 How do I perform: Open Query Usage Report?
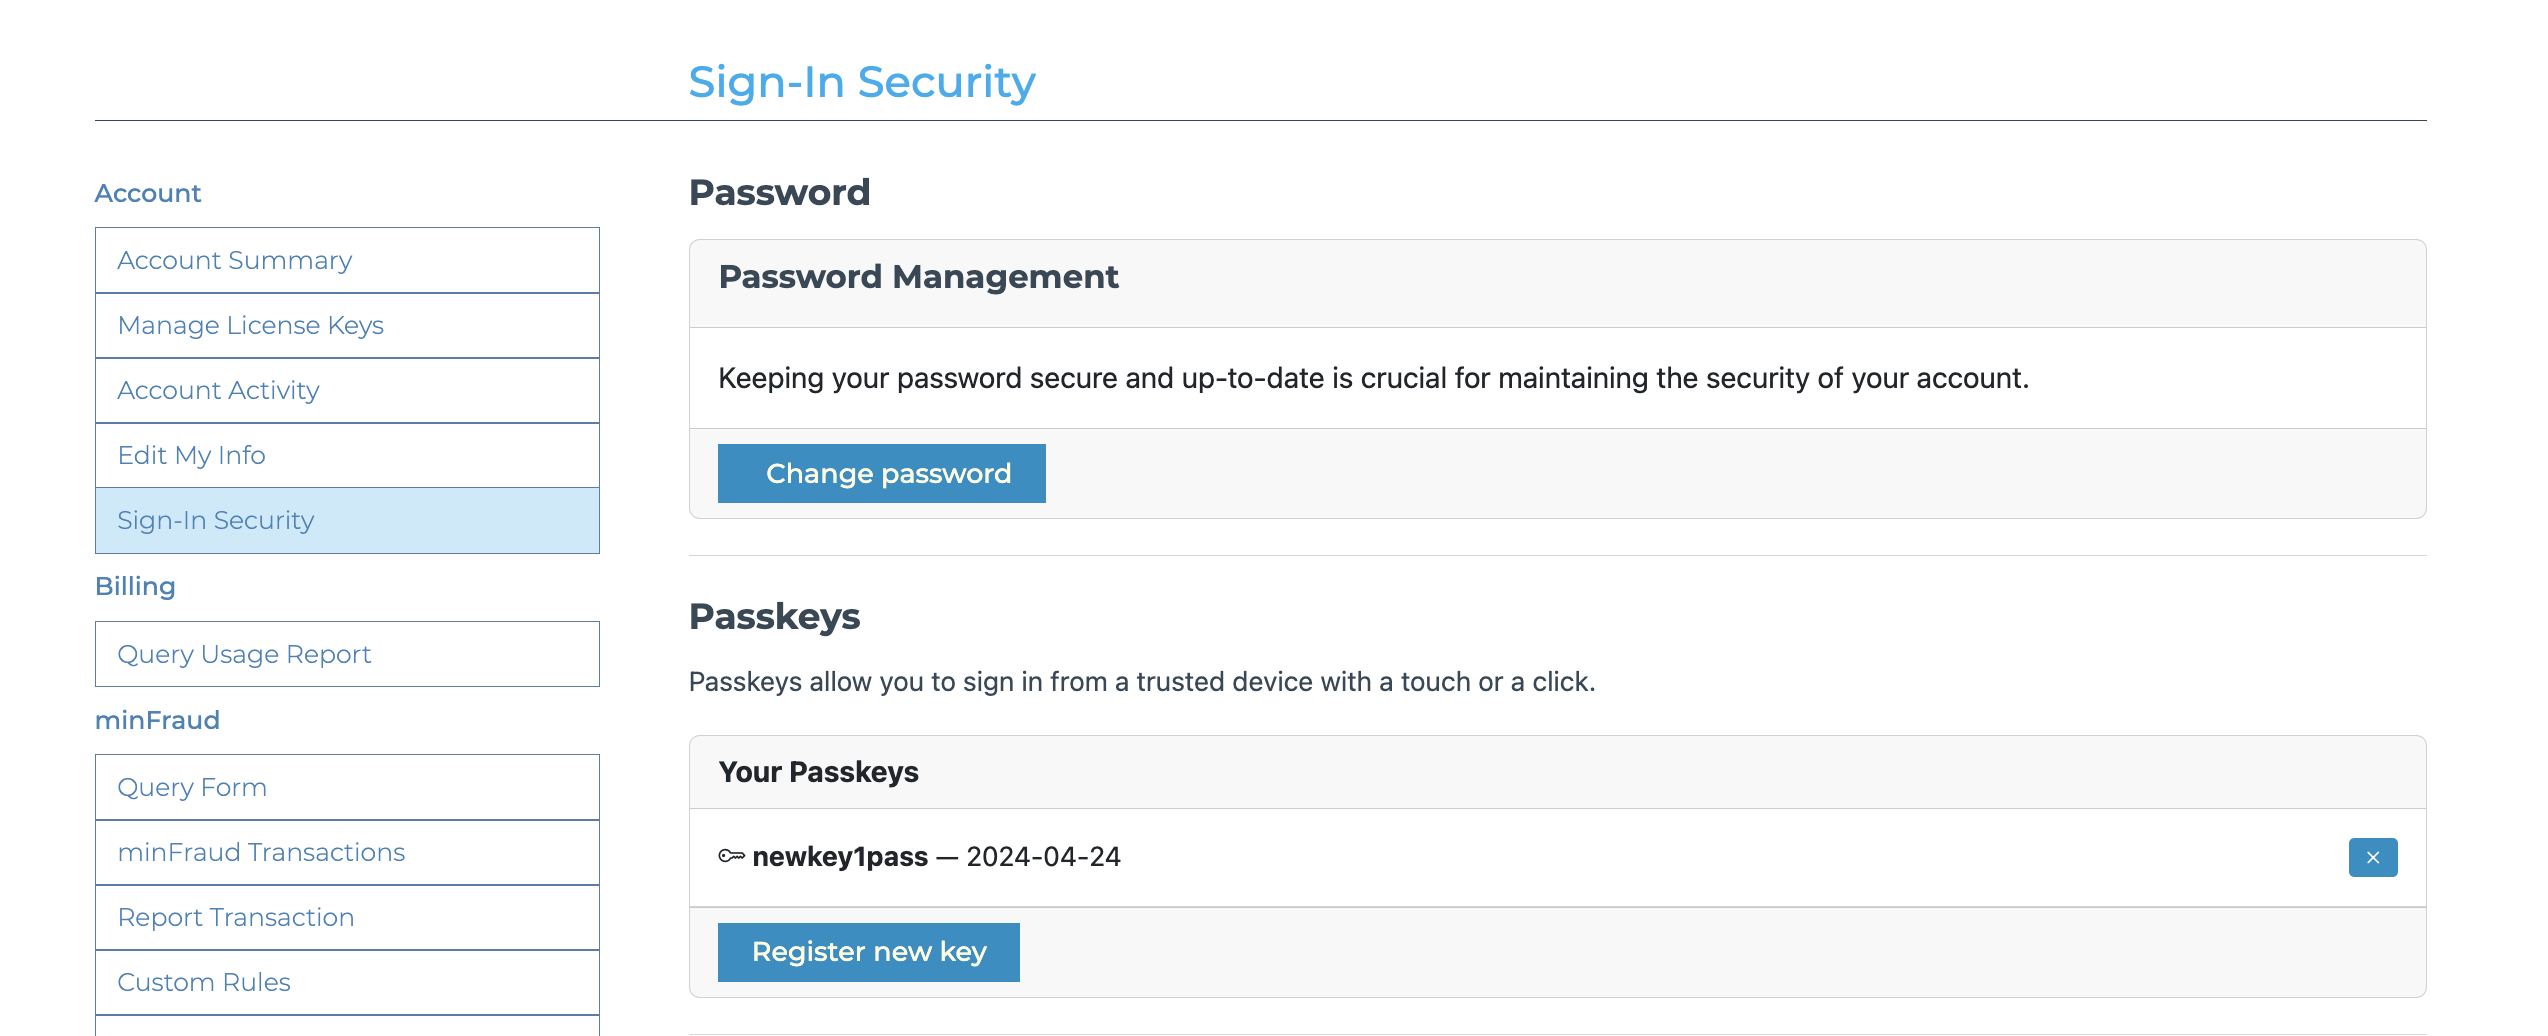pyautogui.click(x=244, y=654)
